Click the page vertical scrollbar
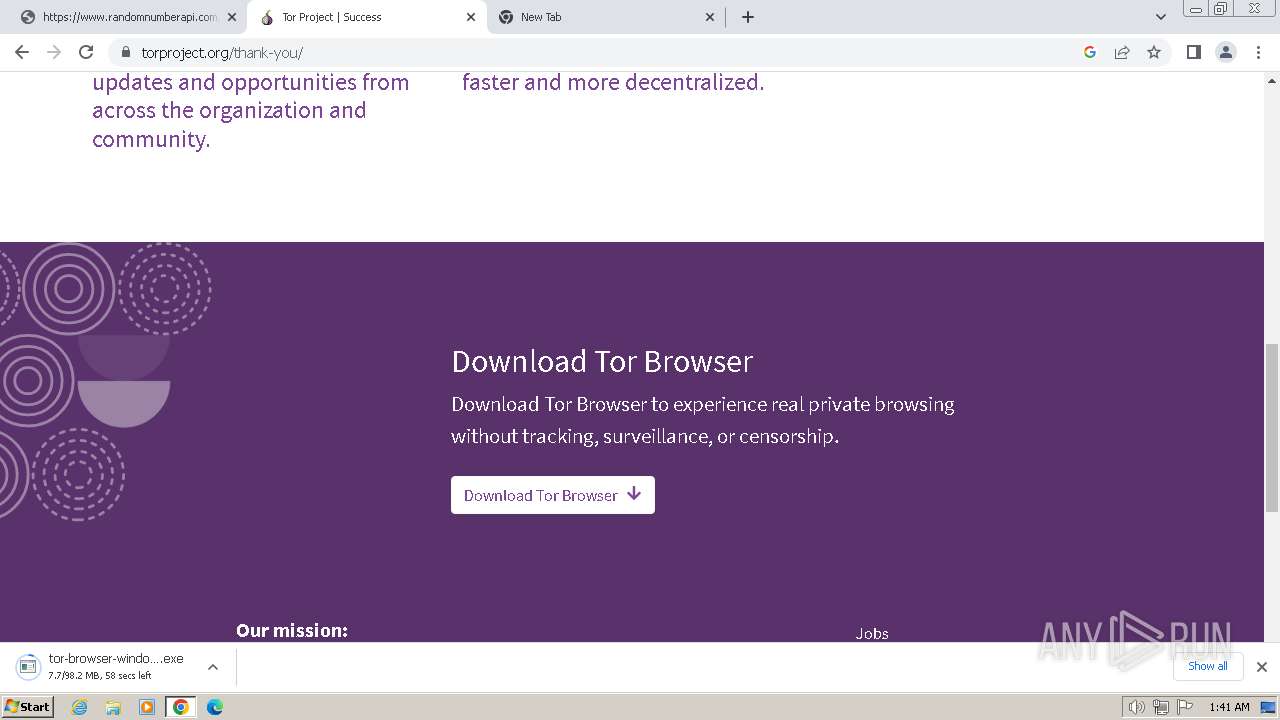Viewport: 1280px width, 720px height. (x=1272, y=427)
